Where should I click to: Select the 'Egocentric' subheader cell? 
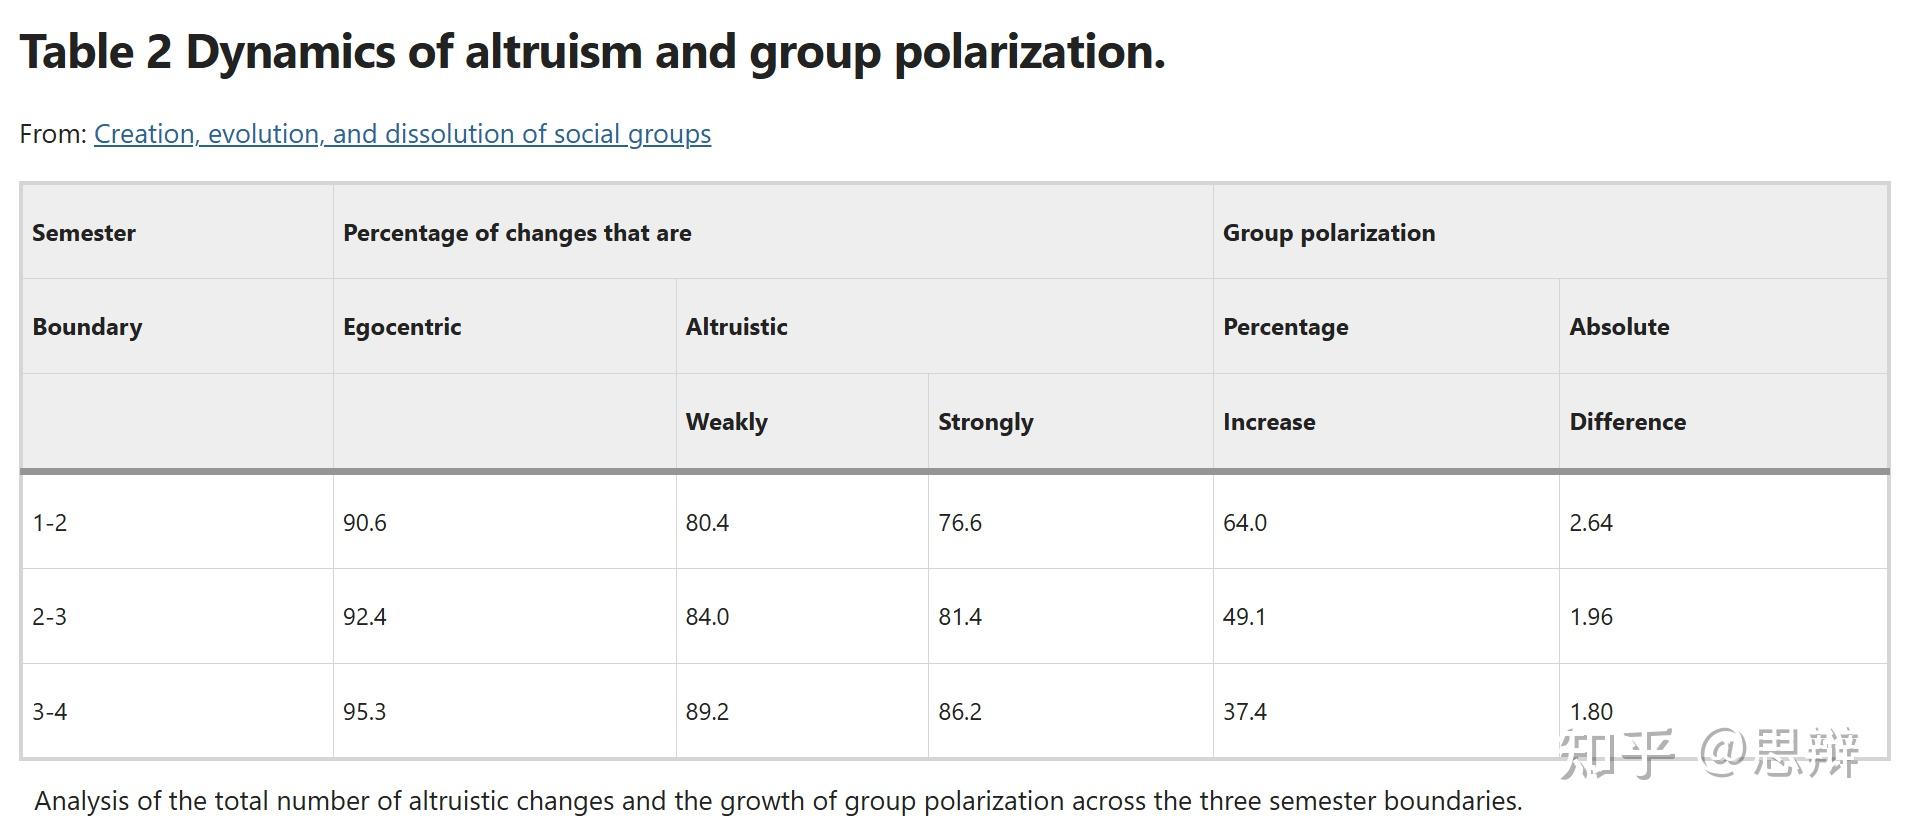(402, 327)
